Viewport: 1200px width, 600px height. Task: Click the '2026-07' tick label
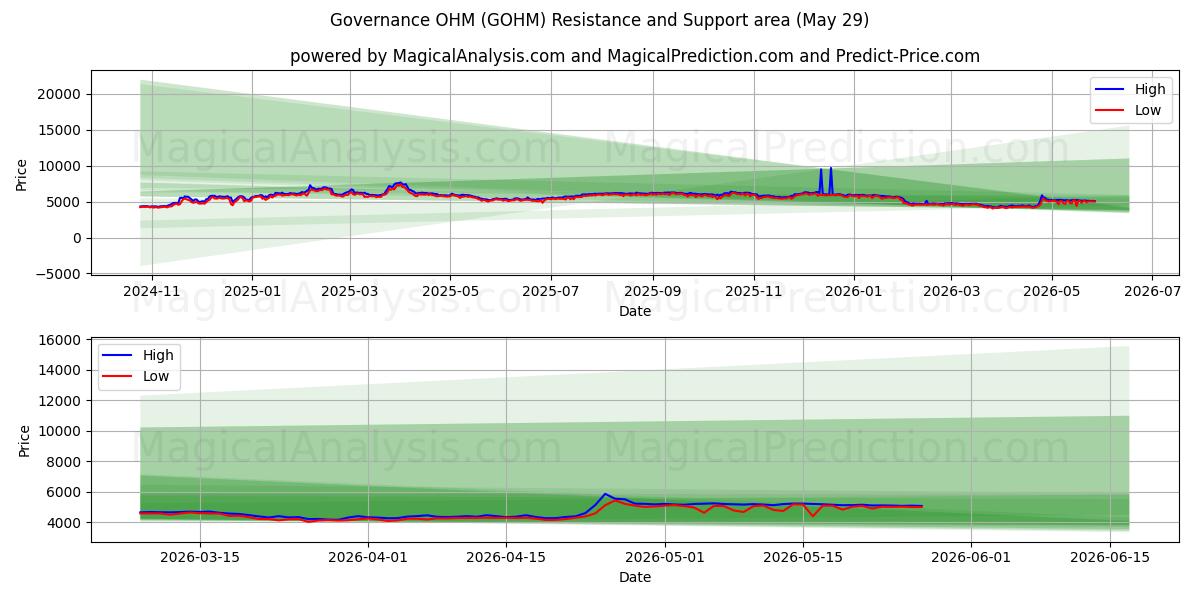tap(1152, 290)
